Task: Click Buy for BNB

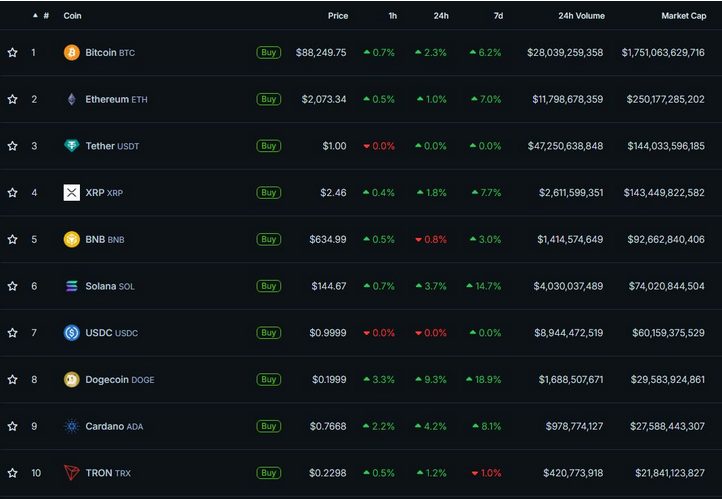Action: tap(268, 239)
